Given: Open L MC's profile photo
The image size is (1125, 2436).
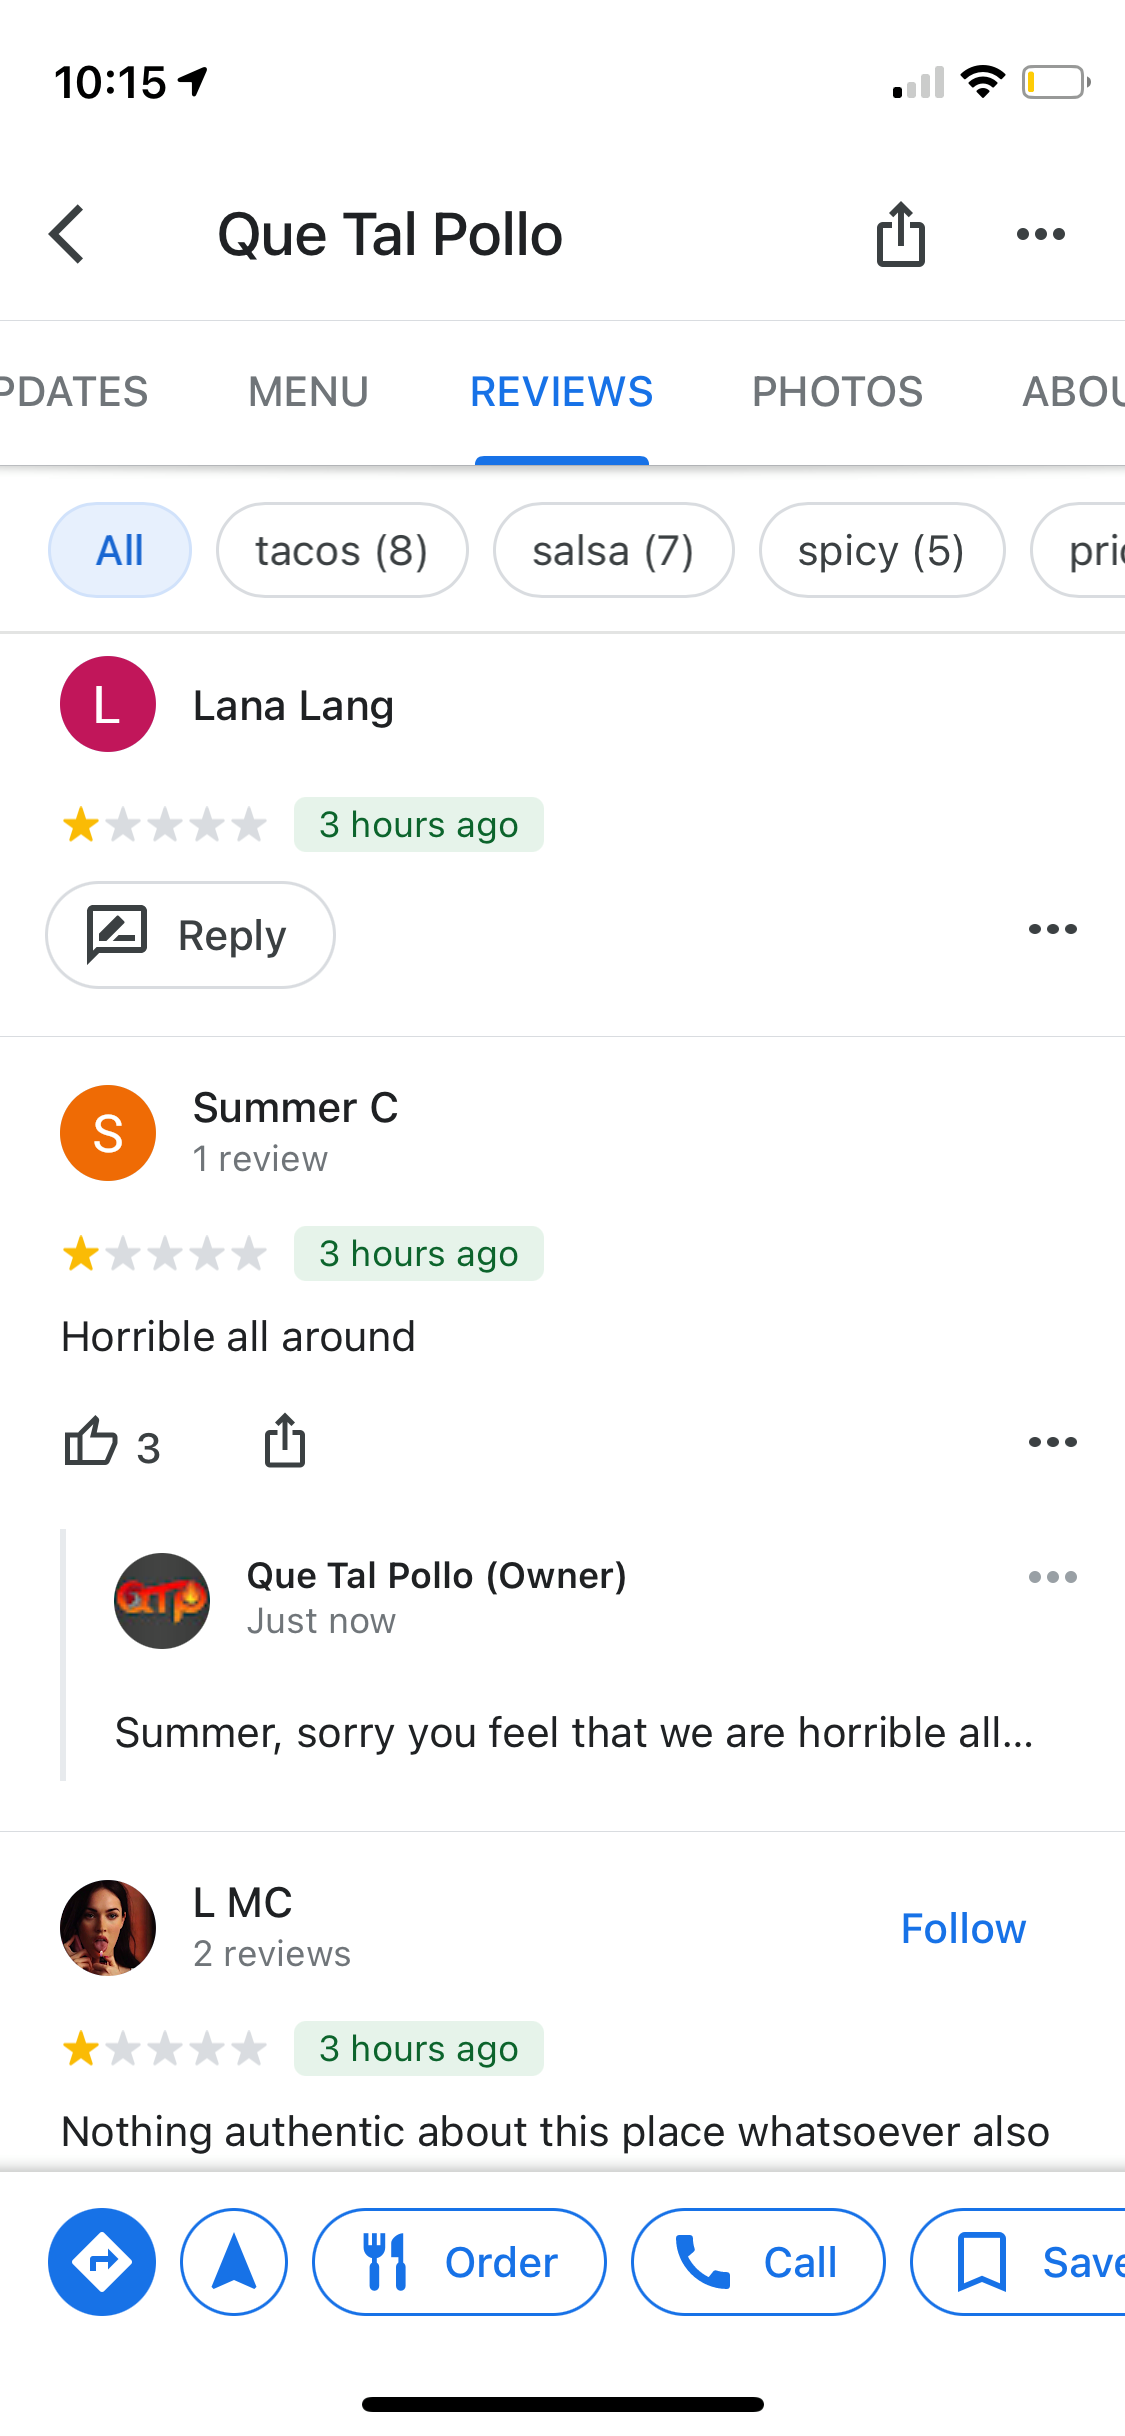Looking at the screenshot, I should (x=108, y=1928).
